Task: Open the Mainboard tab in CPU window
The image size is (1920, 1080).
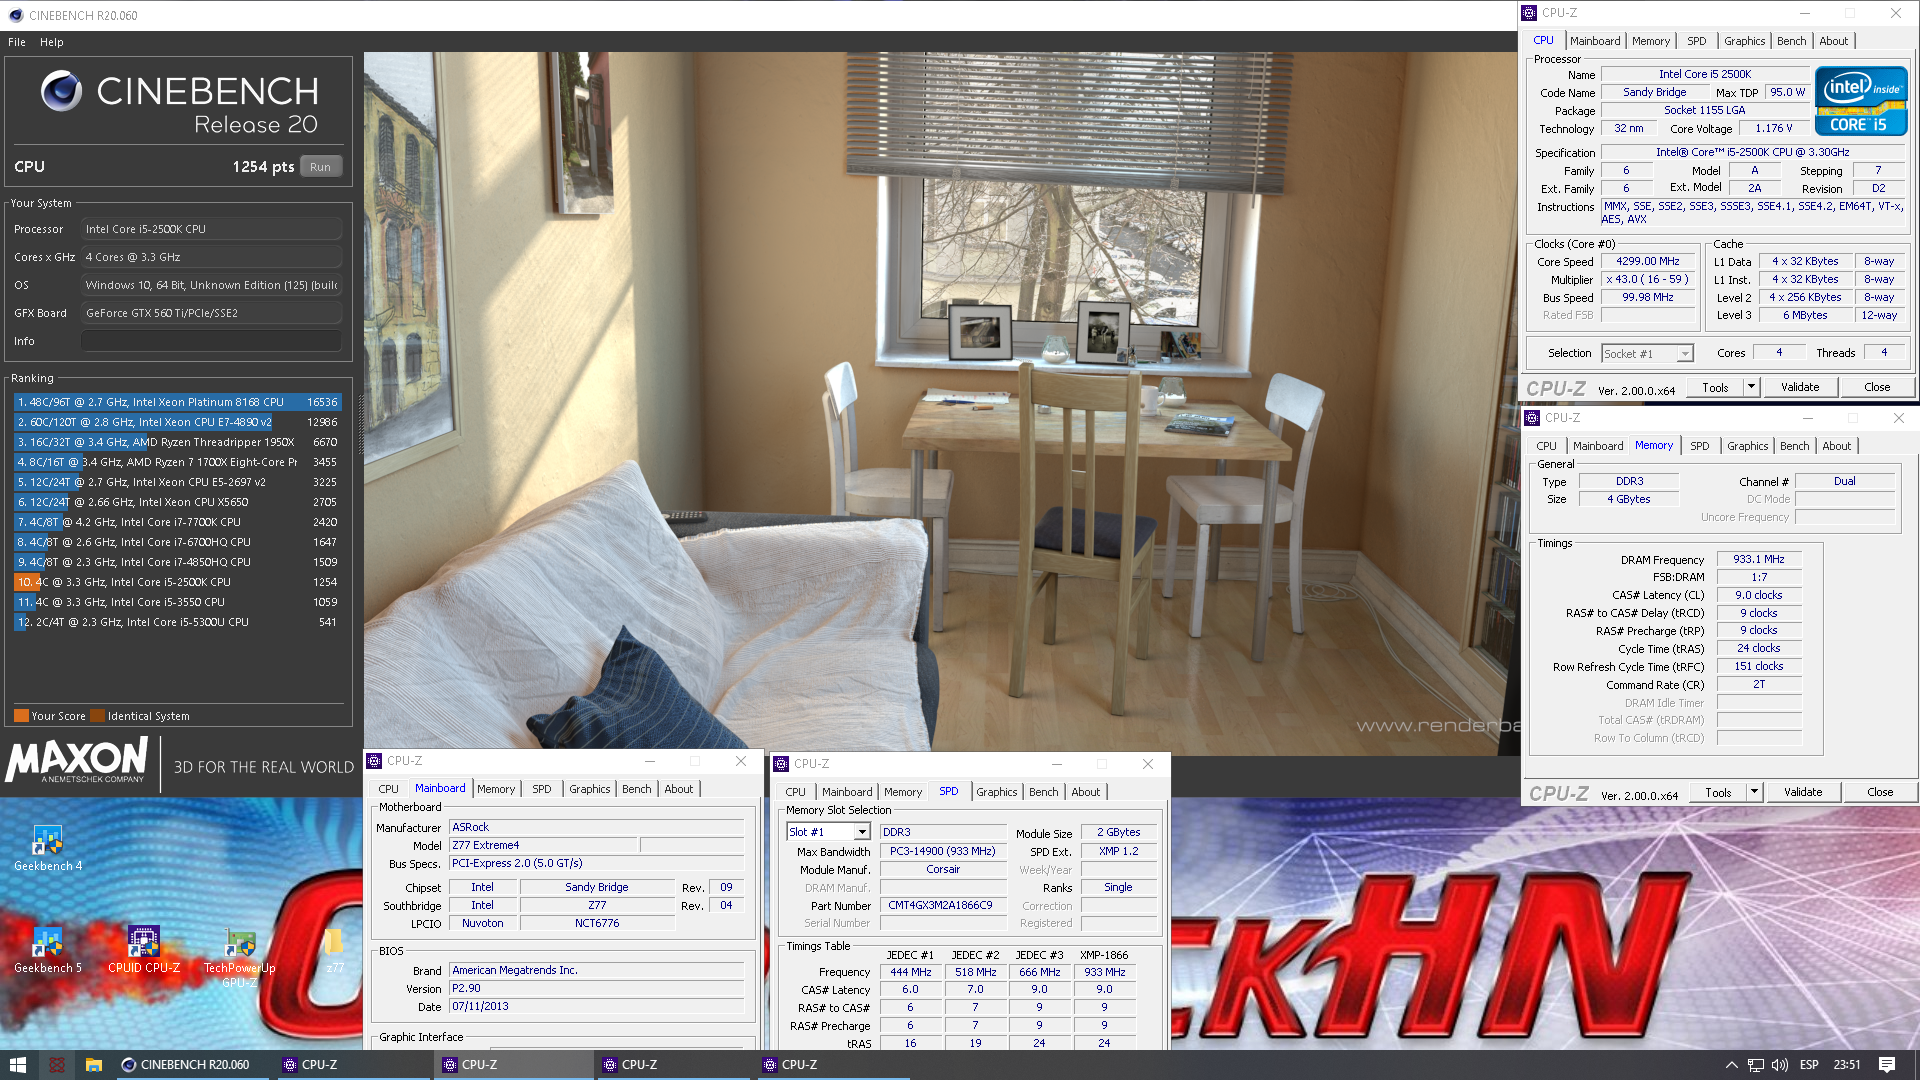Action: 1595,41
